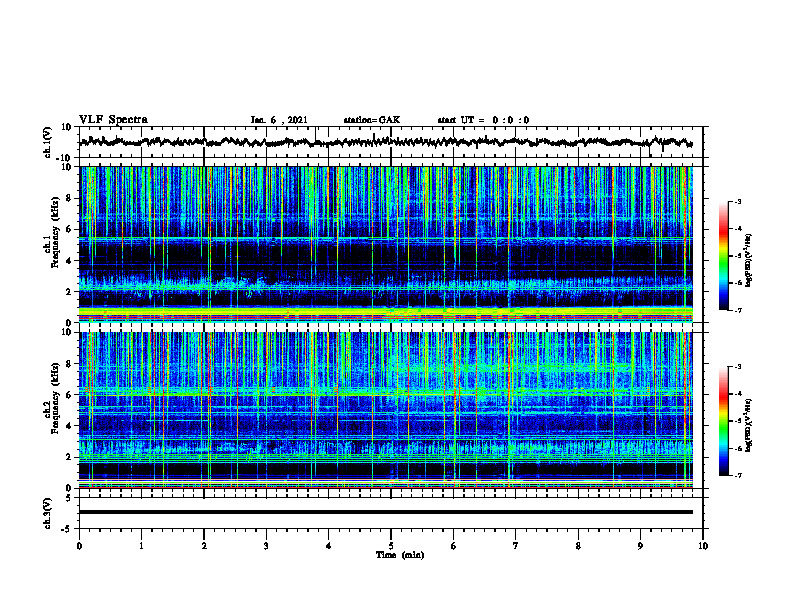Click the ch.1 colorbar "log(PSD)" label
Viewport: 792px width, 612px height.
coord(749,261)
